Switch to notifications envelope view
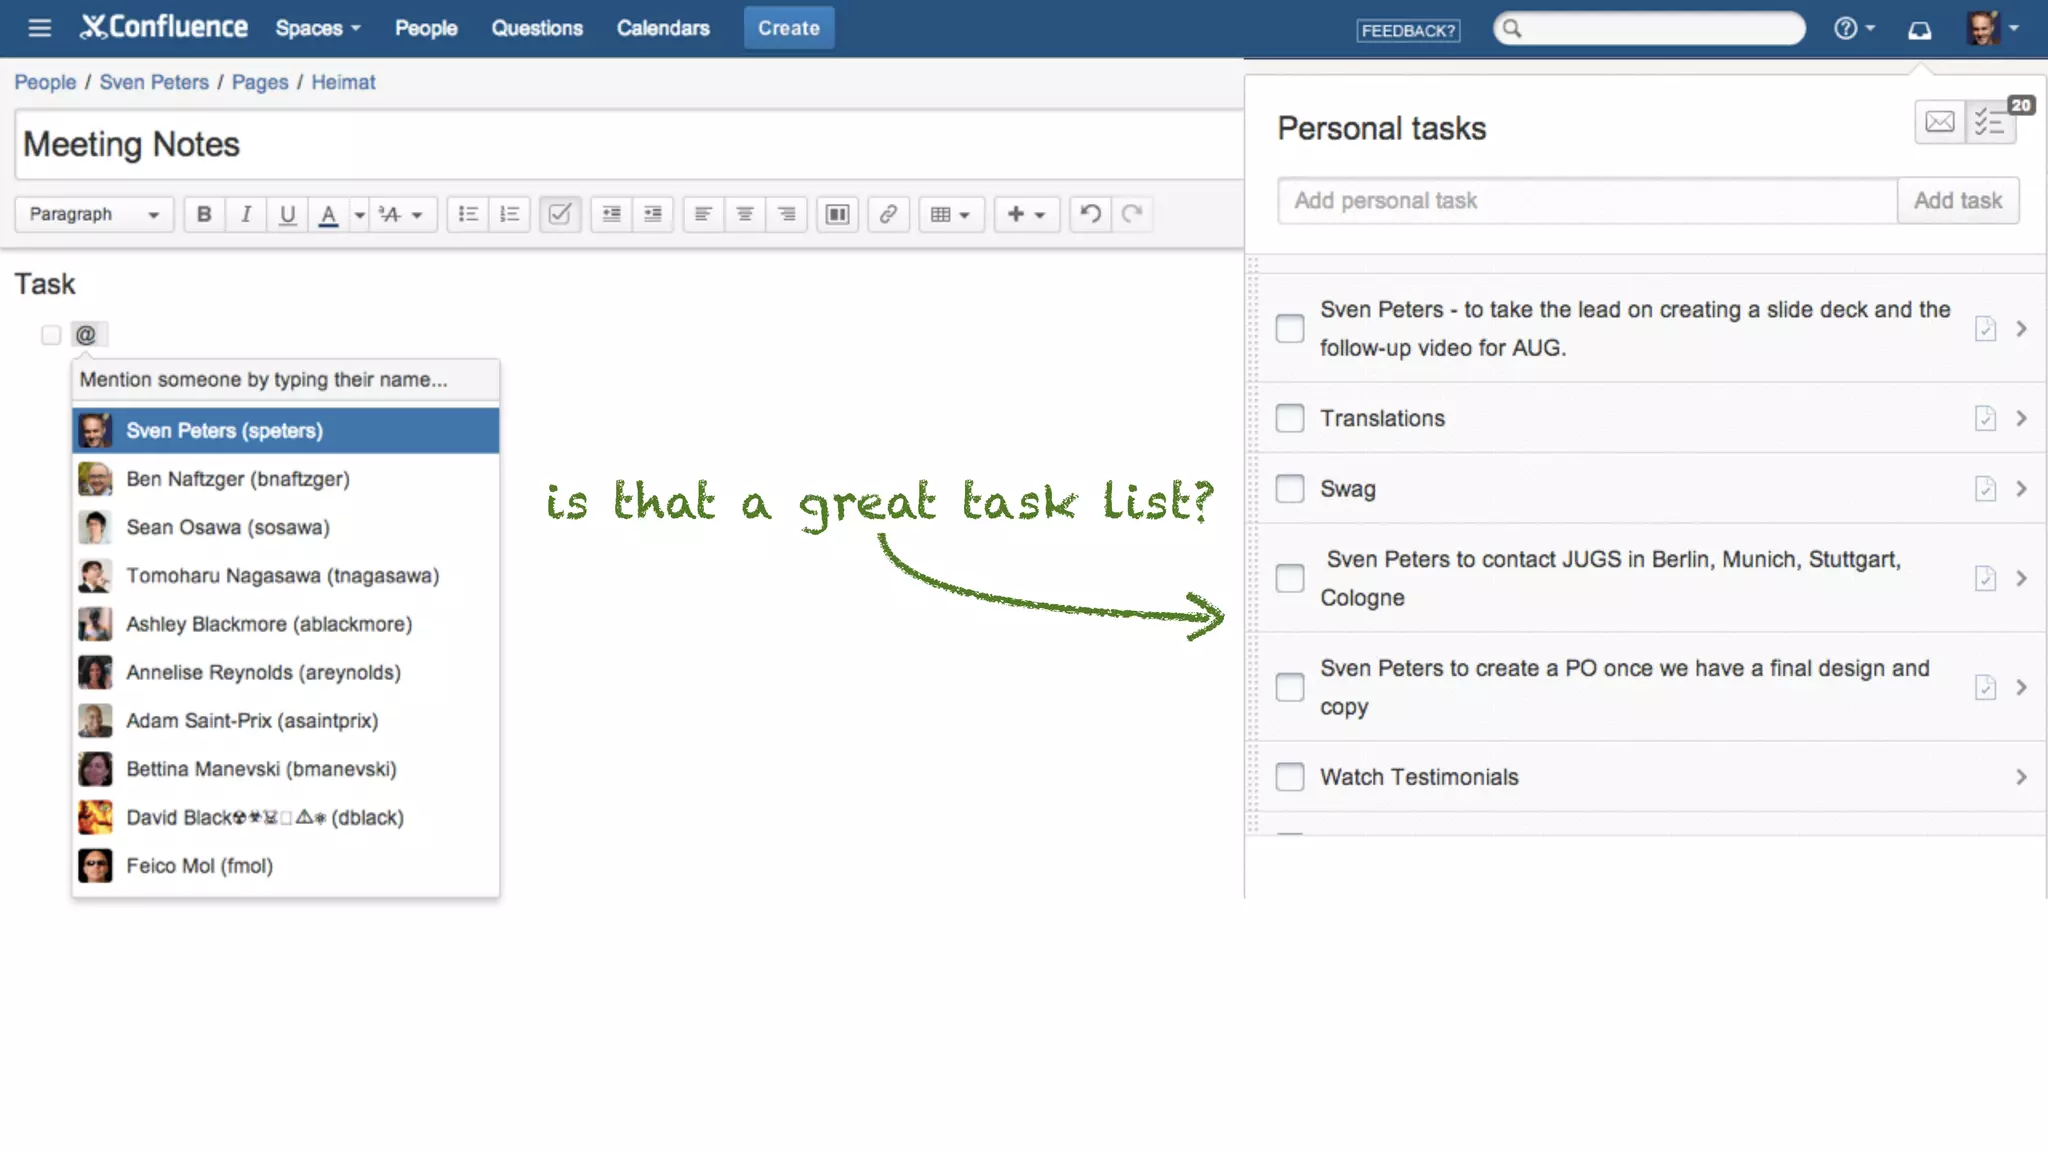 pyautogui.click(x=1940, y=122)
